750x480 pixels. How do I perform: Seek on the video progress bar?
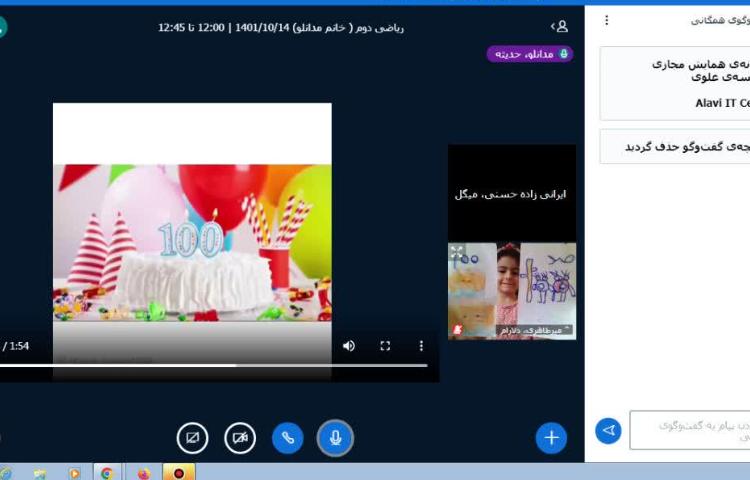click(213, 366)
